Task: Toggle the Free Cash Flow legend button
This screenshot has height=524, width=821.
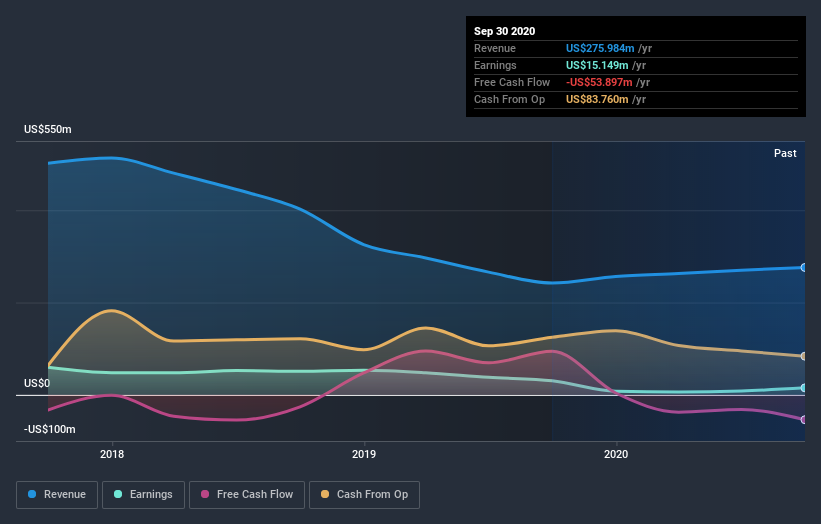Action: click(x=247, y=495)
